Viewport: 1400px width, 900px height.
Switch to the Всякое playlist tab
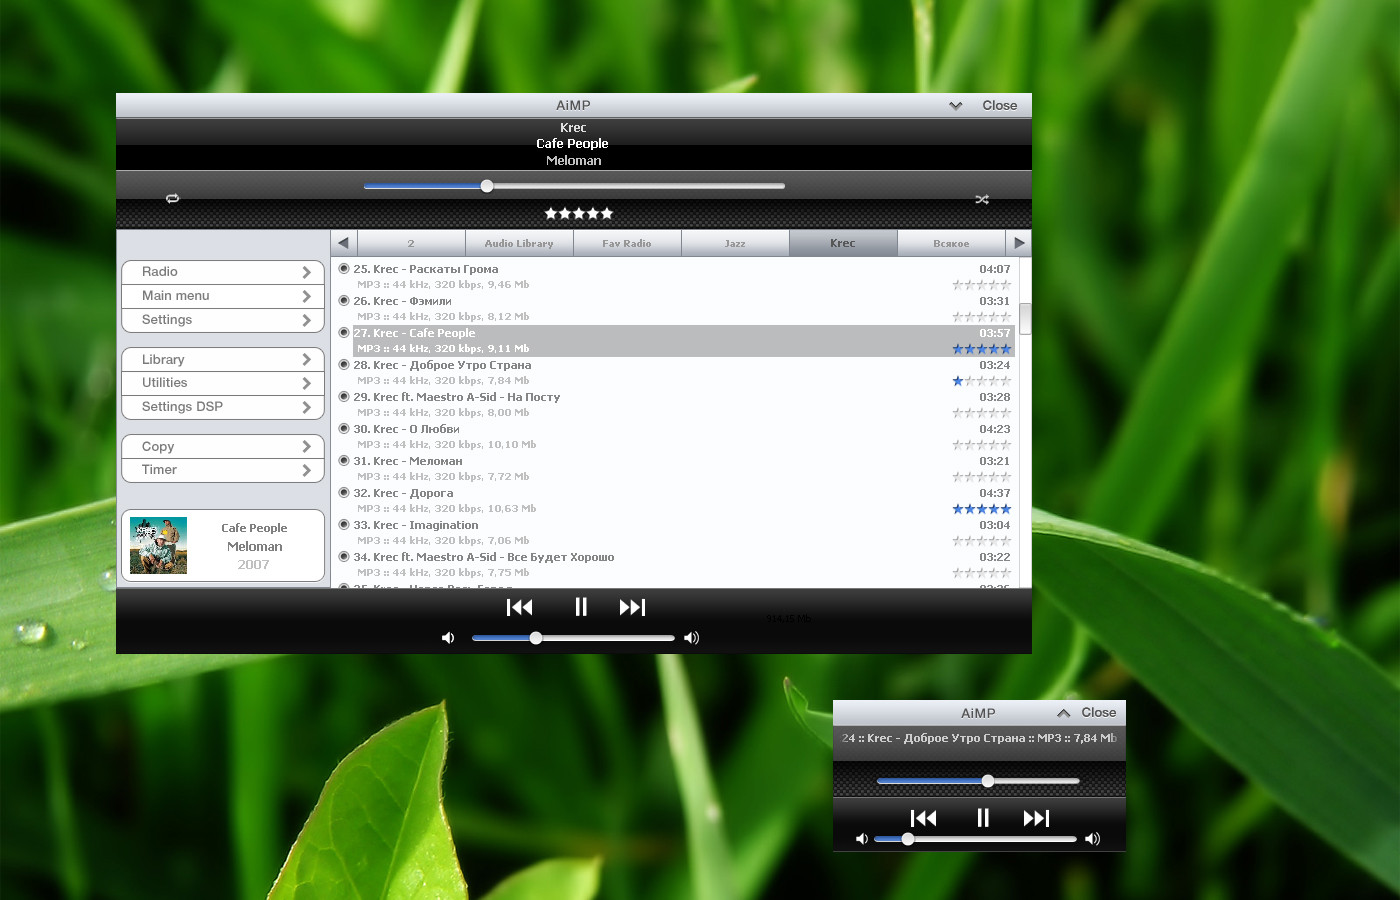(x=951, y=243)
